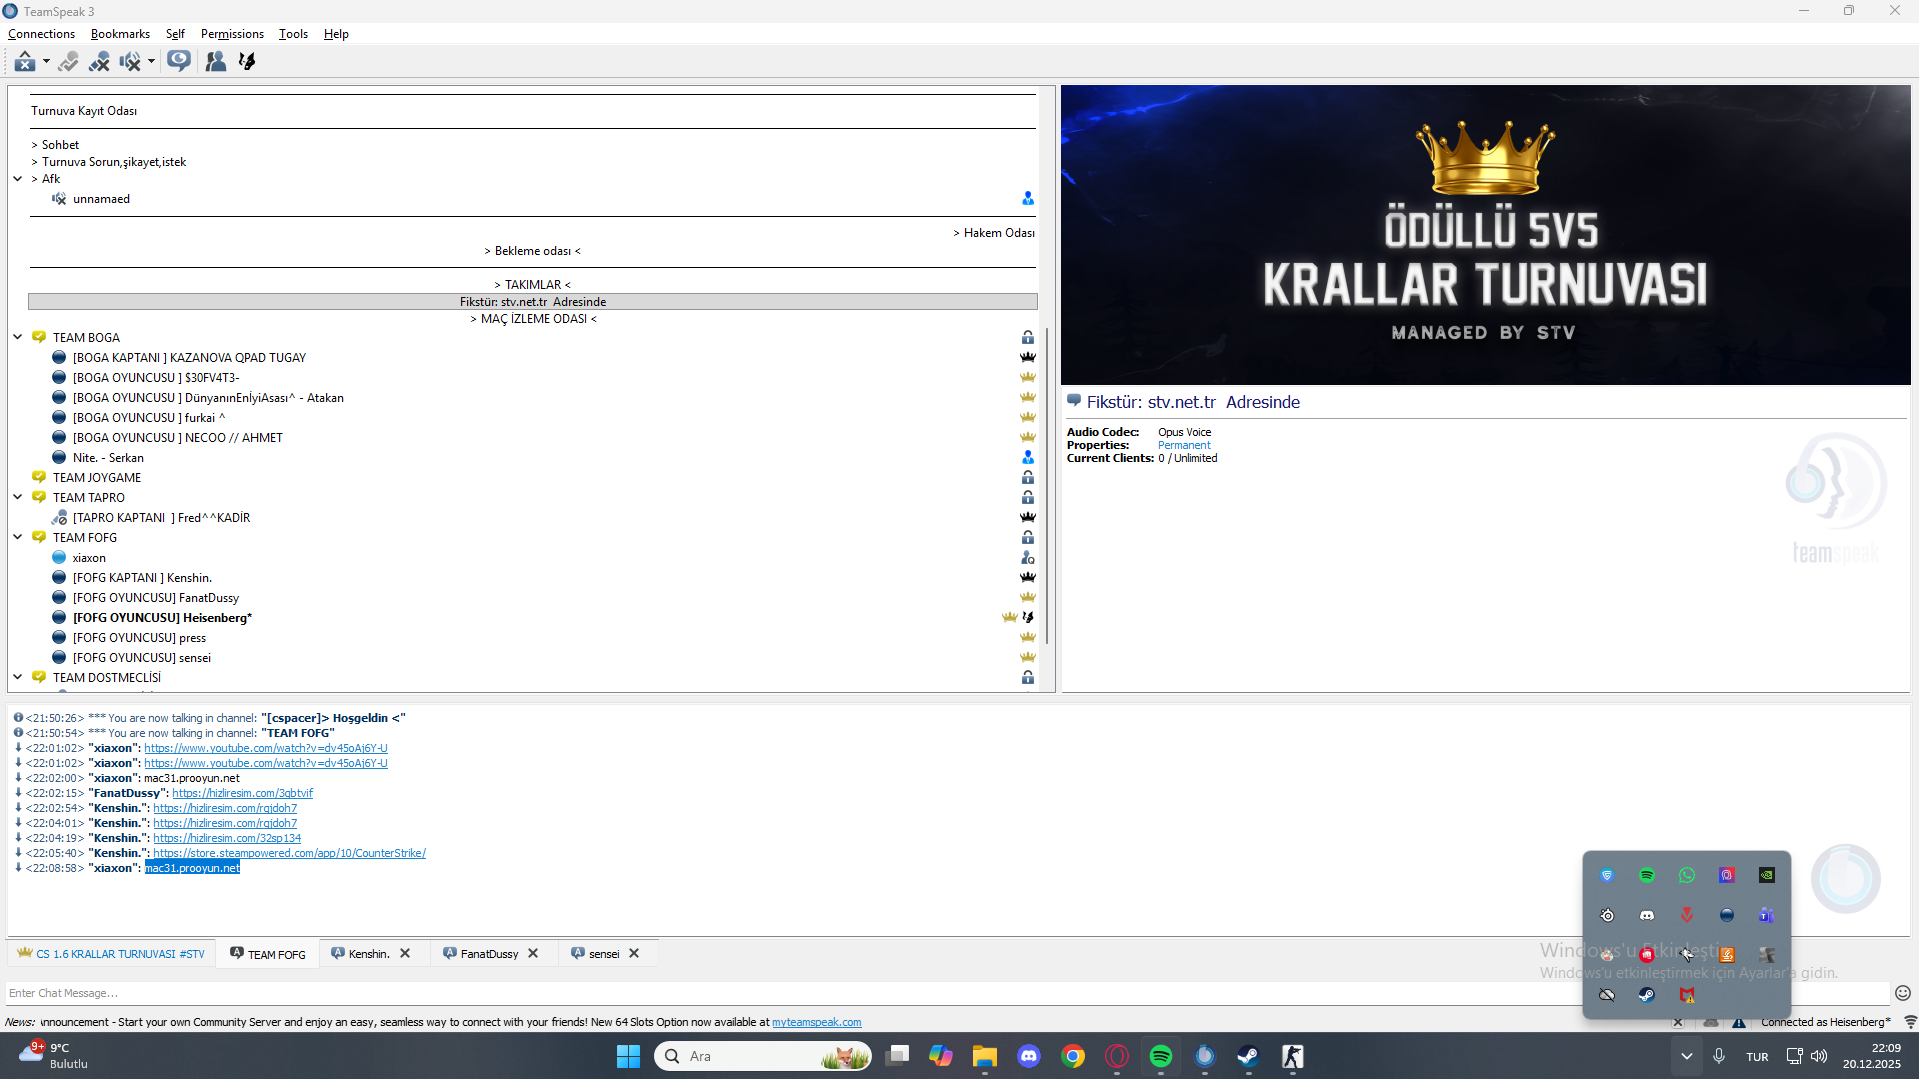This screenshot has height=1079, width=1919.
Task: Click the black wolf icon in toolbar
Action: tap(247, 62)
